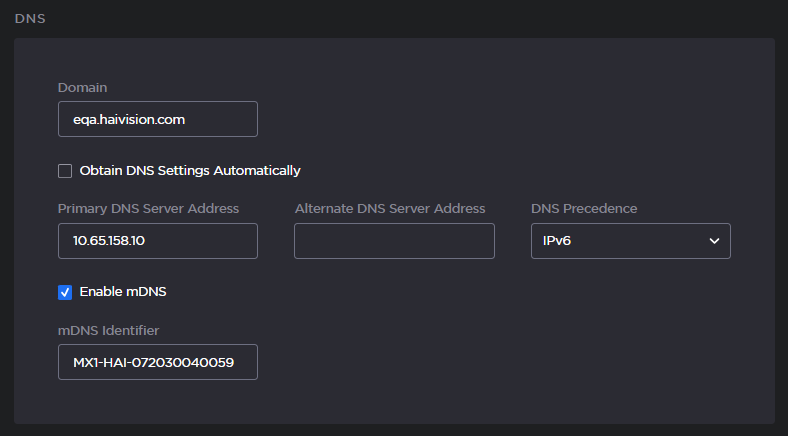Click the 'DNS Precedence' label
The image size is (788, 436).
coord(583,208)
